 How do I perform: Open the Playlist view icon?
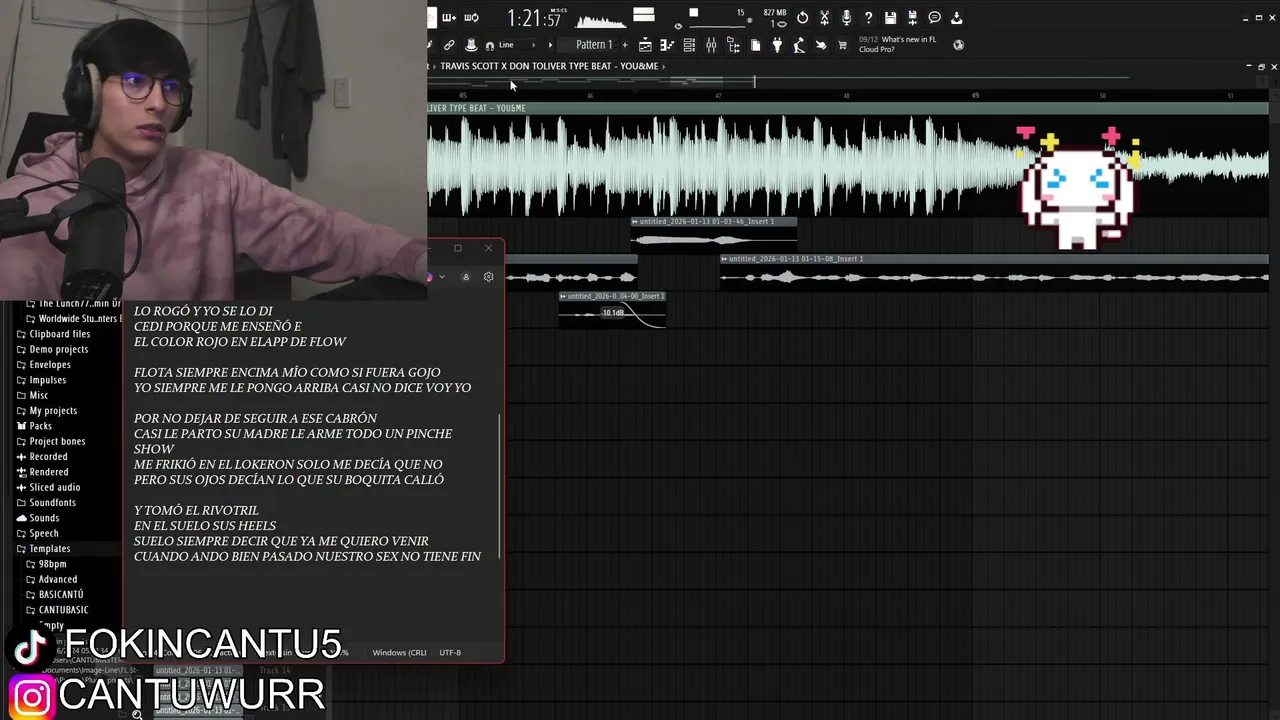coord(645,45)
